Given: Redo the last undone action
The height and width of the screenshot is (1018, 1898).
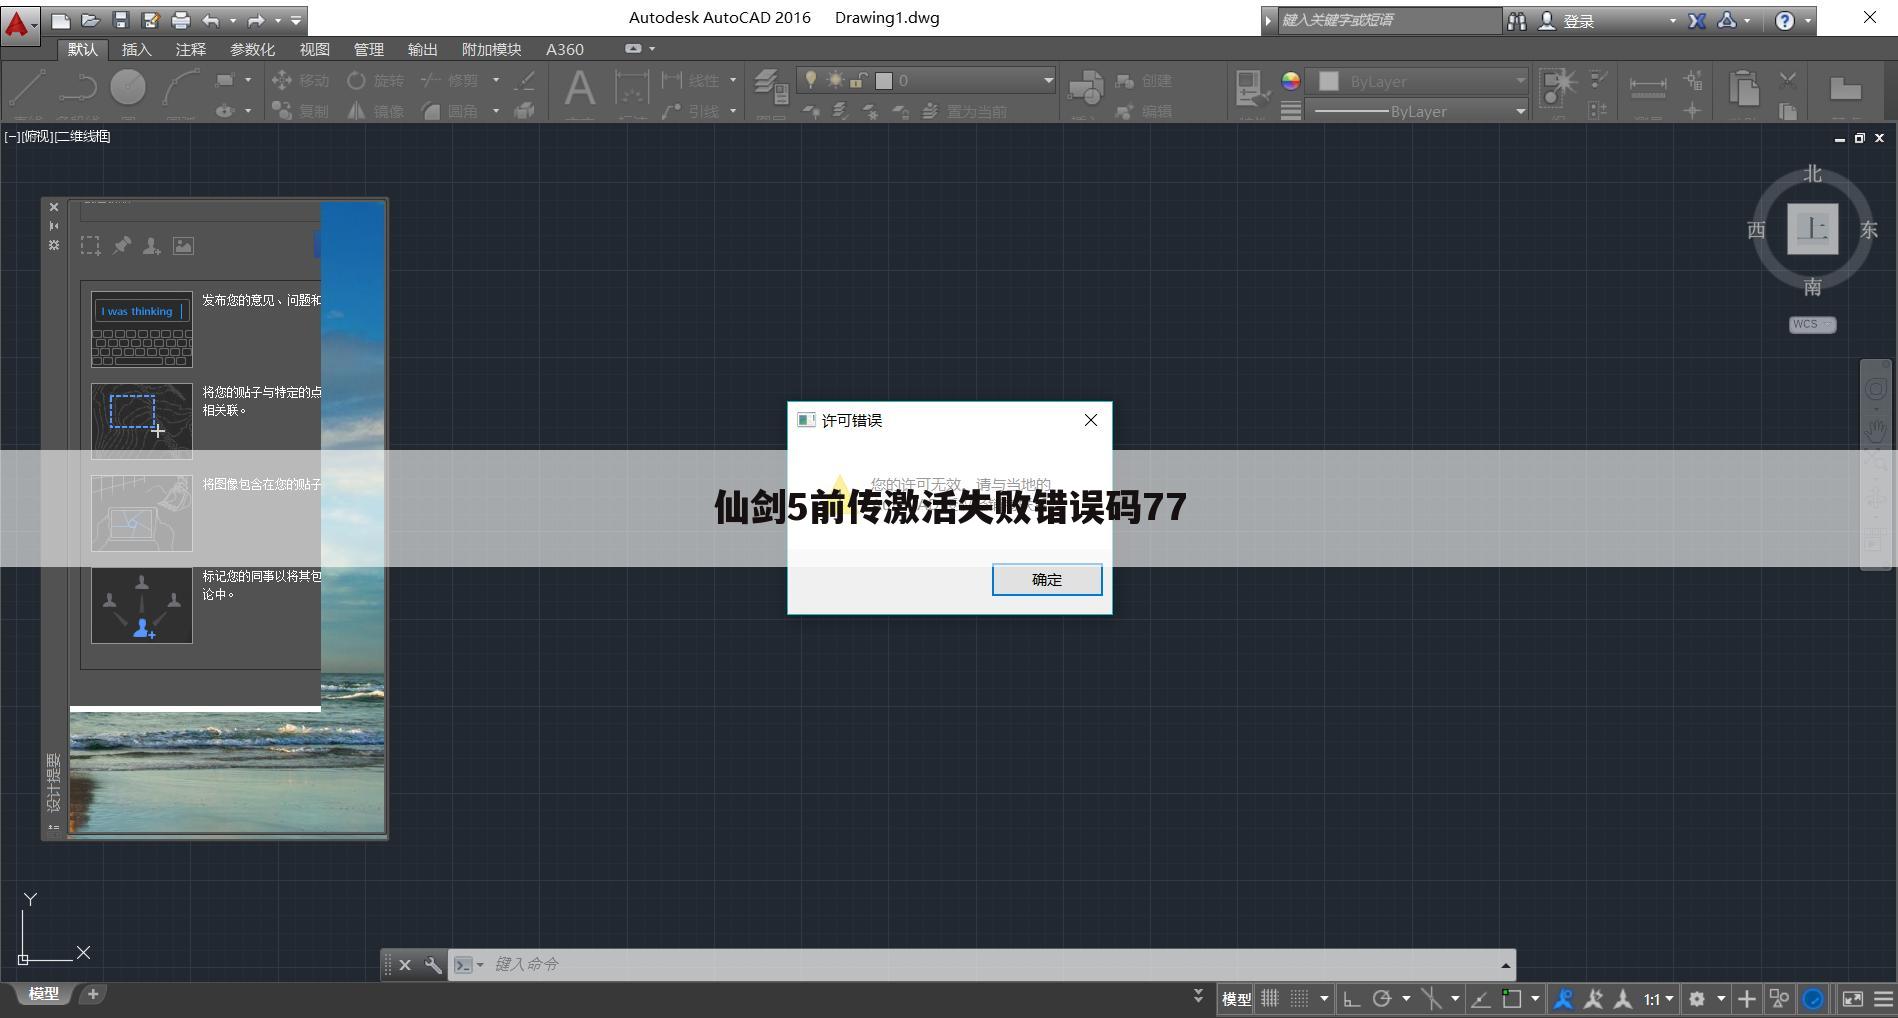Looking at the screenshot, I should point(257,20).
